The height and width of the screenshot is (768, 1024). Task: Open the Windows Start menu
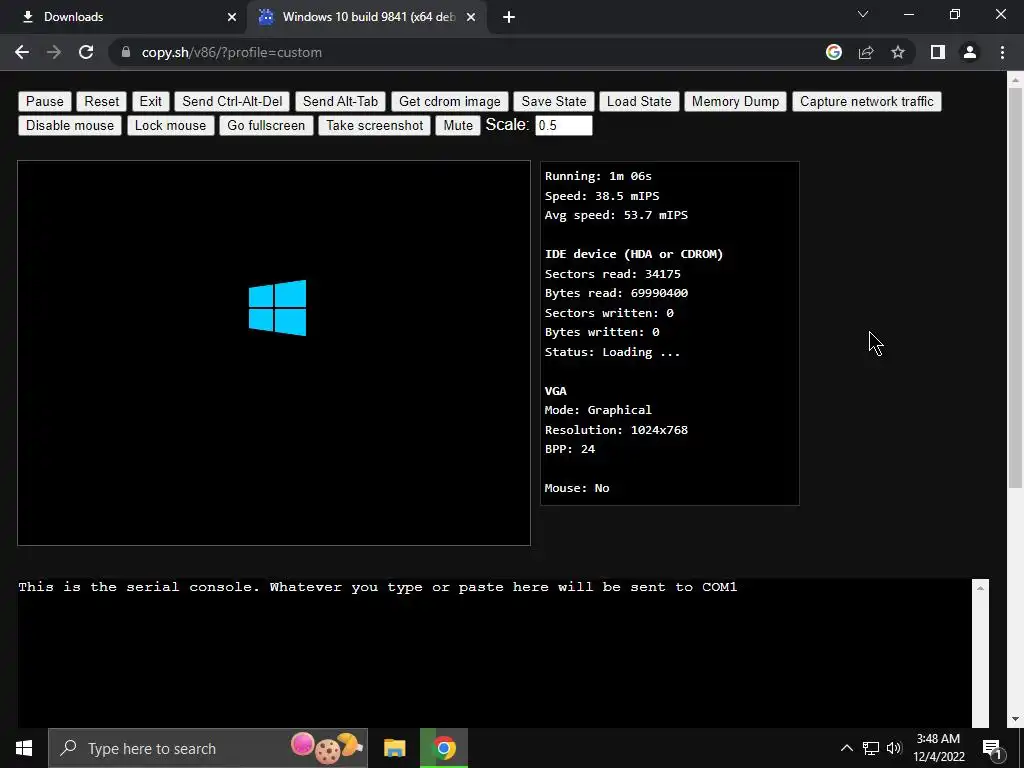pyautogui.click(x=24, y=748)
